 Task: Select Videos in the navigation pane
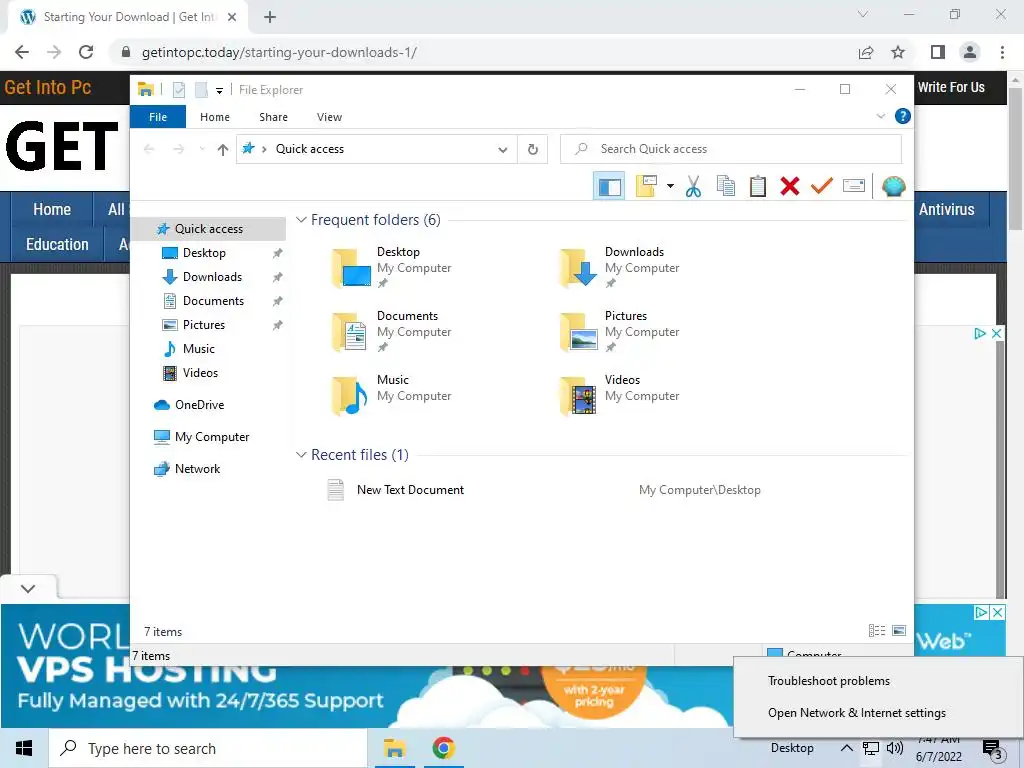pyautogui.click(x=200, y=373)
